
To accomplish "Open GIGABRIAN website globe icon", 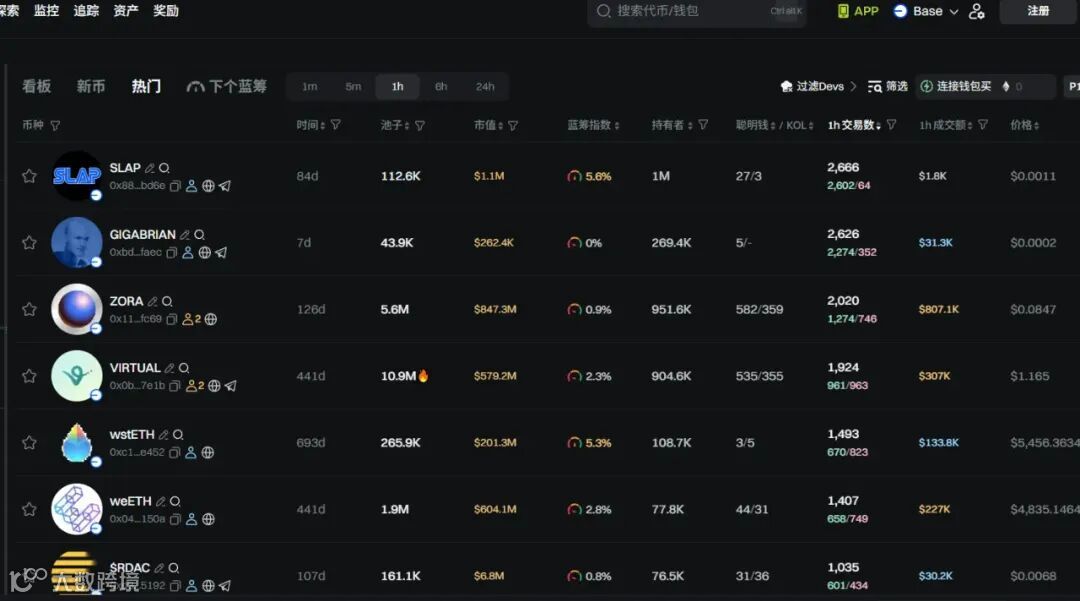I will point(205,253).
